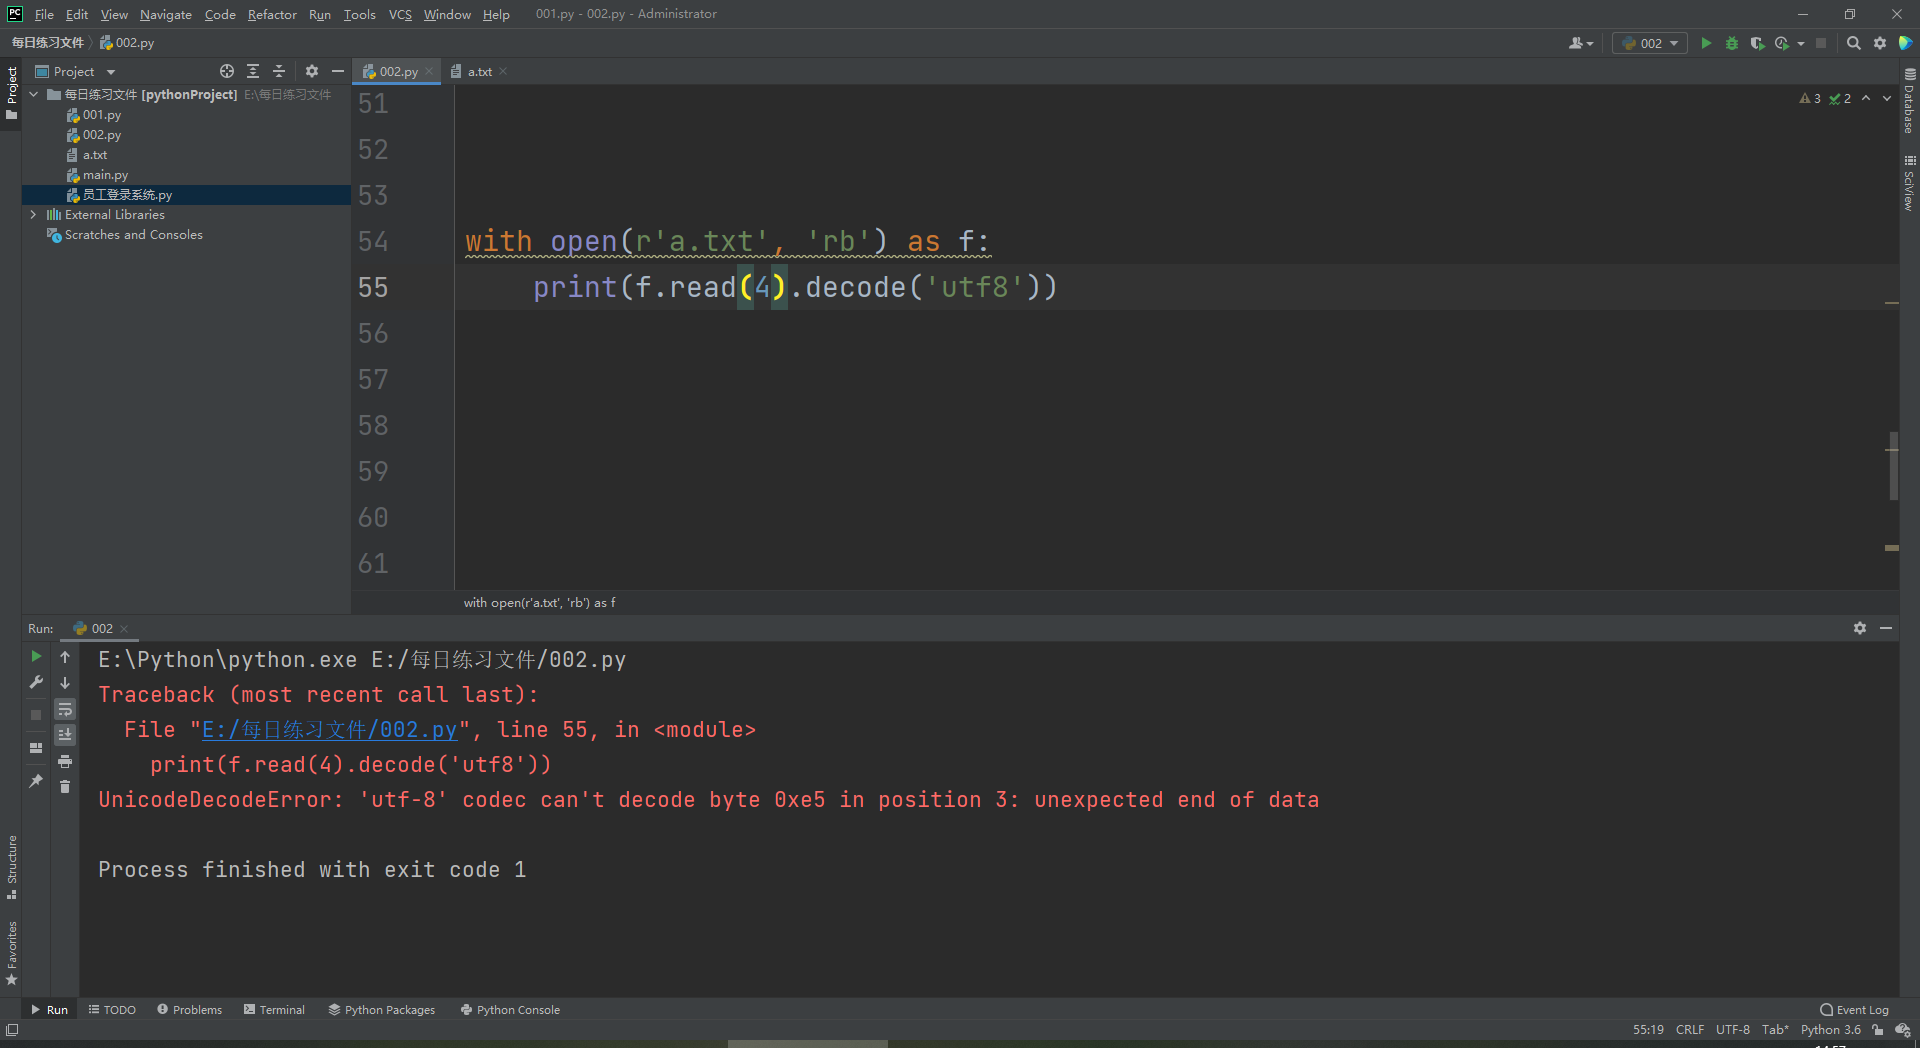1920x1048 pixels.
Task: Toggle the SciView tool window side tab
Action: click(1909, 183)
